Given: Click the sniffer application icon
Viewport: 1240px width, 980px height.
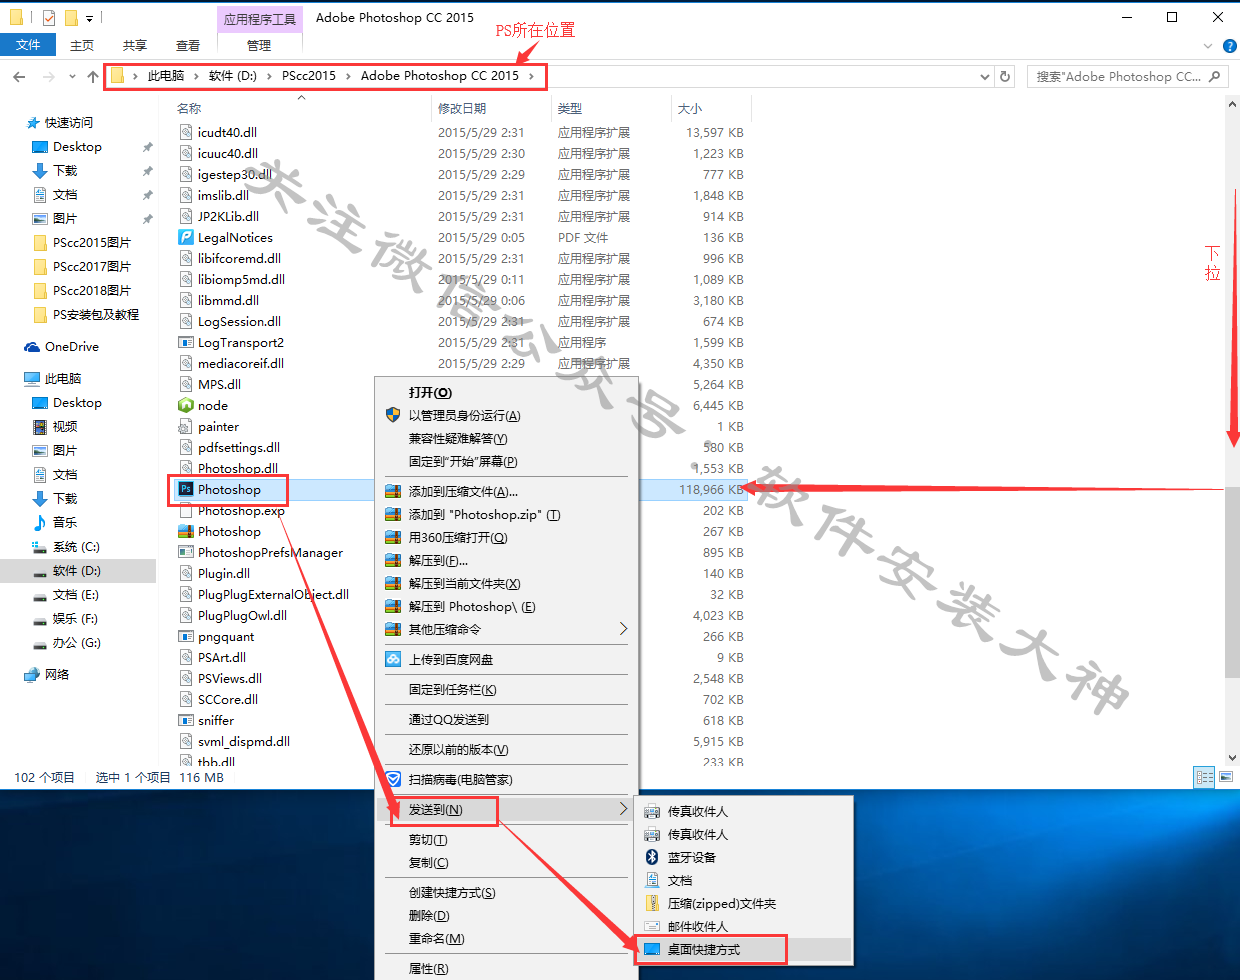Looking at the screenshot, I should [x=186, y=720].
